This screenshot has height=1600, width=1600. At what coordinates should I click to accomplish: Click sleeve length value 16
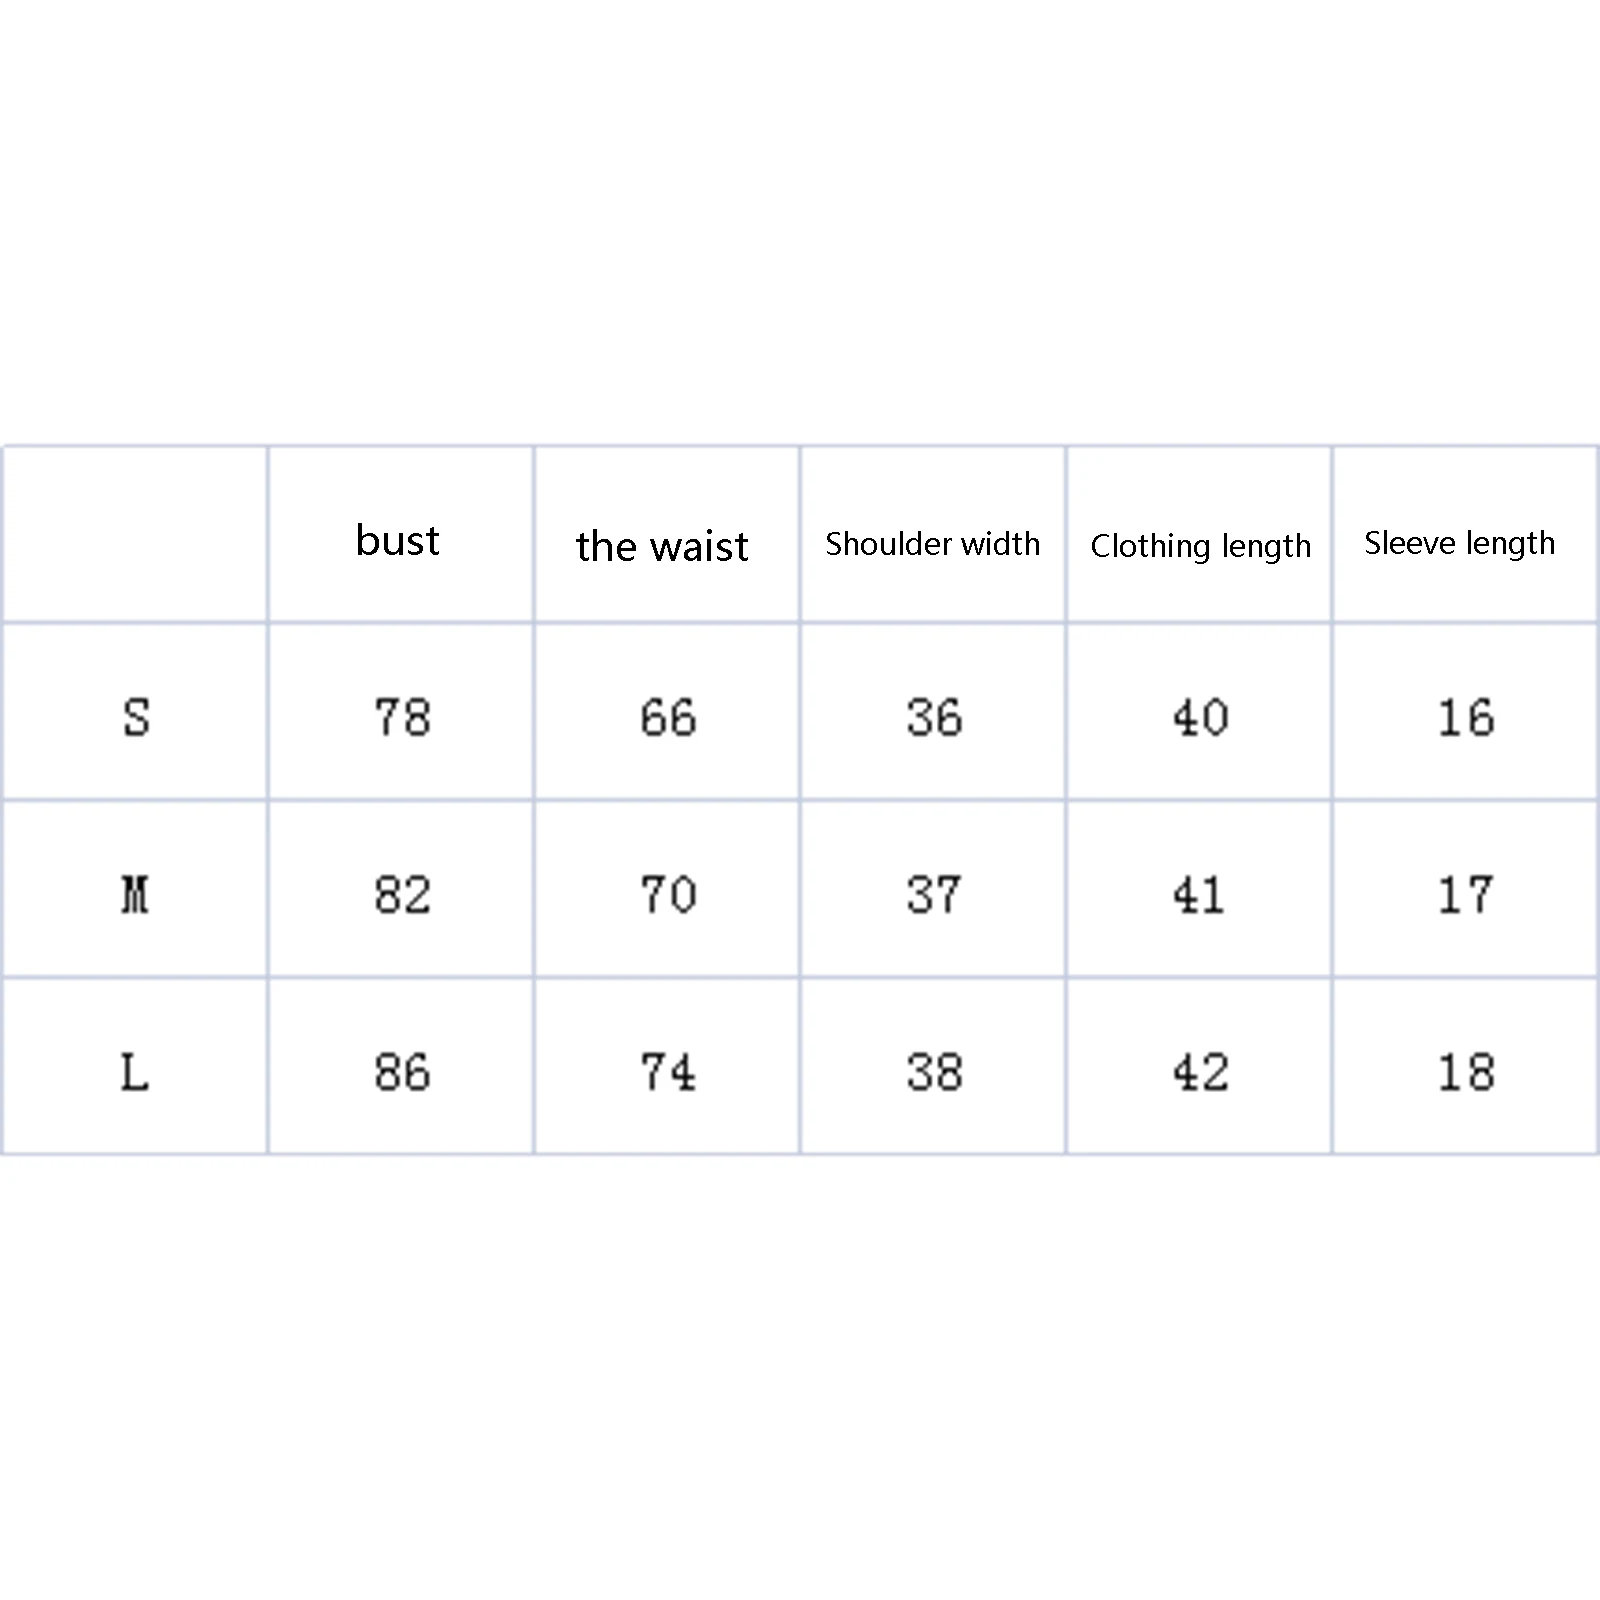1465,717
